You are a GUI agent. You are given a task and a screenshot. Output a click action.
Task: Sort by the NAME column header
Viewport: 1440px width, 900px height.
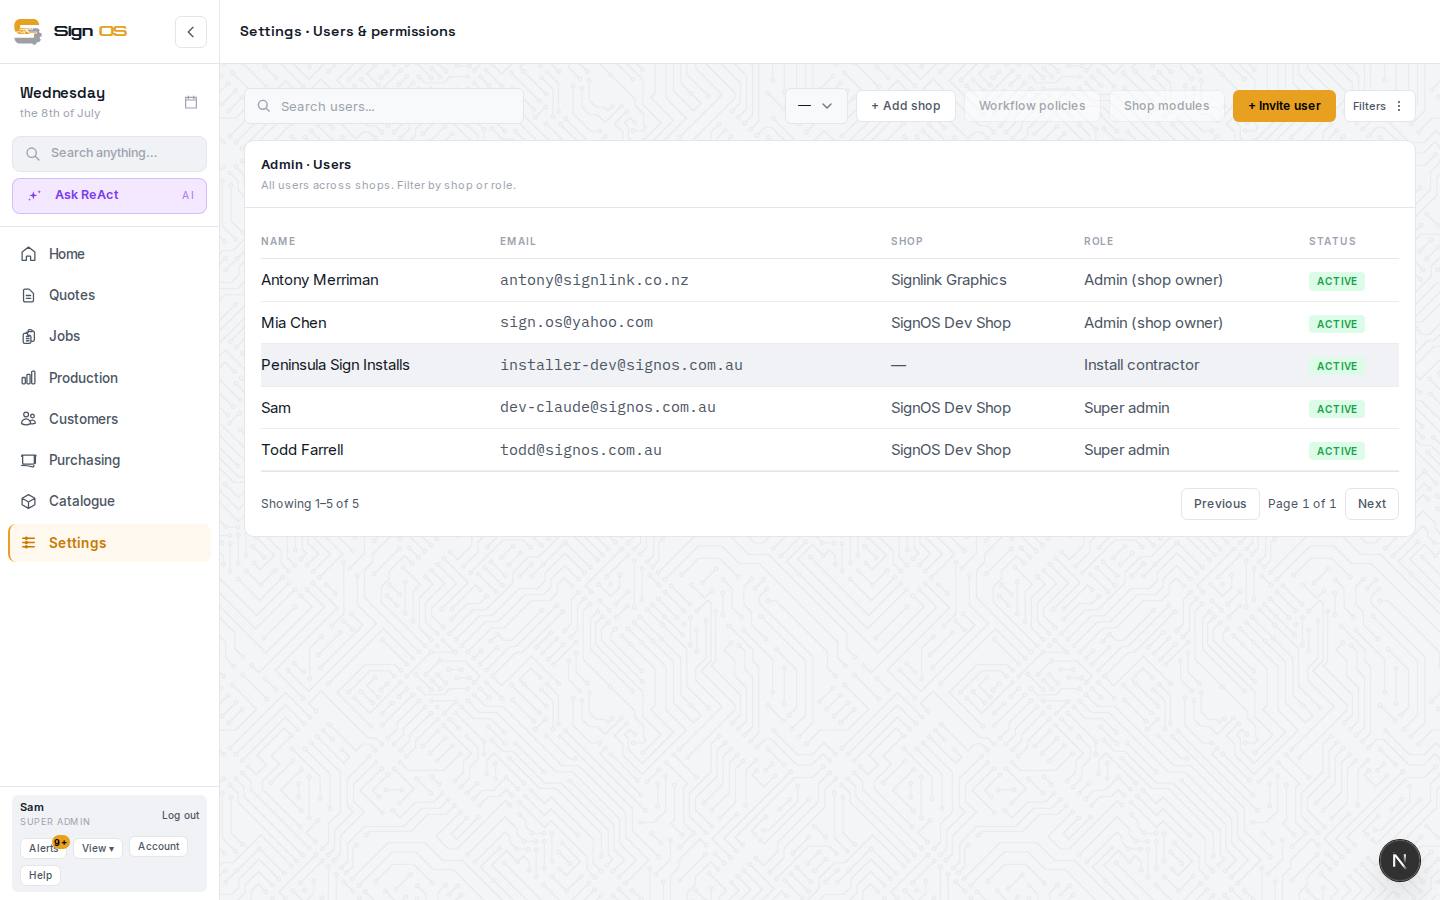278,241
